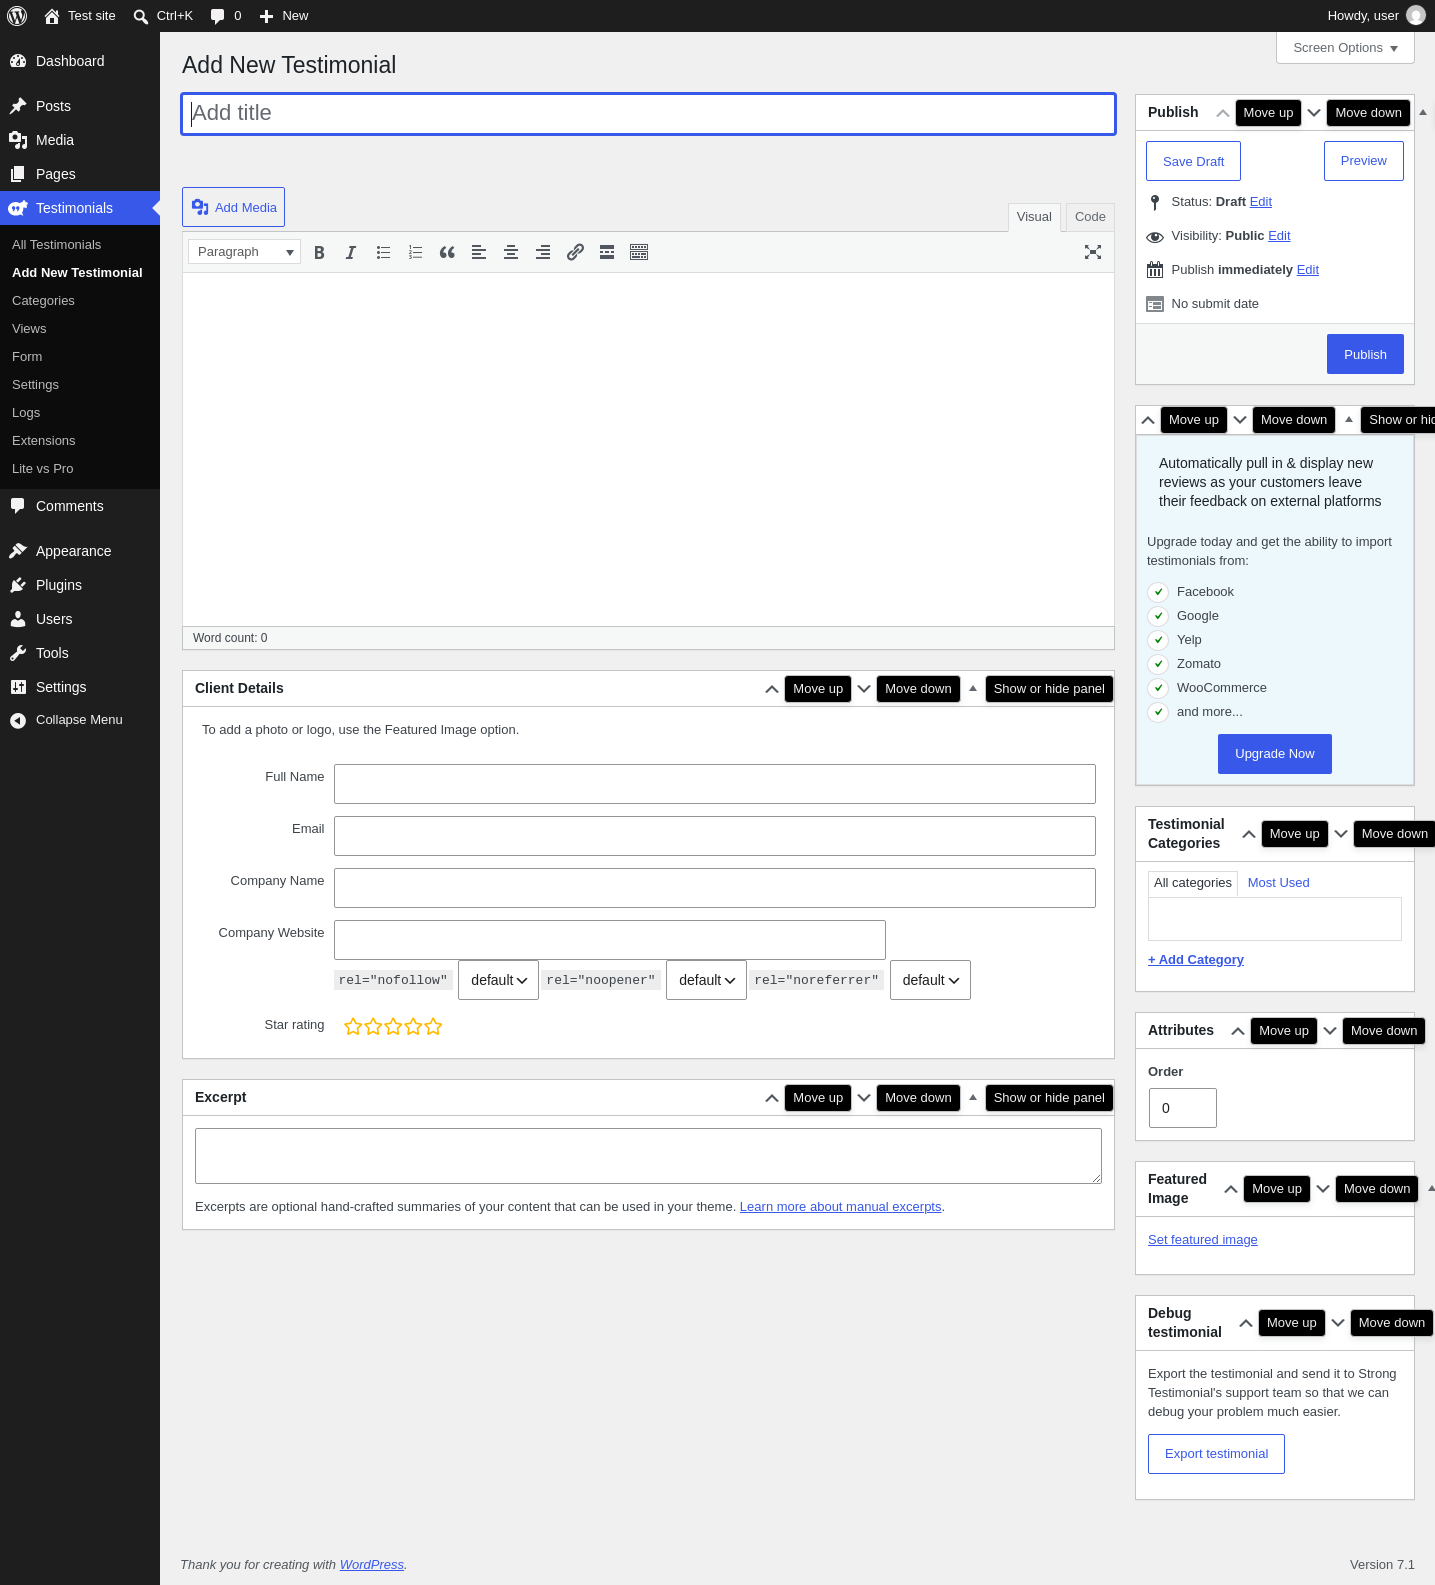Viewport: 1435px width, 1585px height.
Task: Click the Preview button
Action: pyautogui.click(x=1364, y=161)
